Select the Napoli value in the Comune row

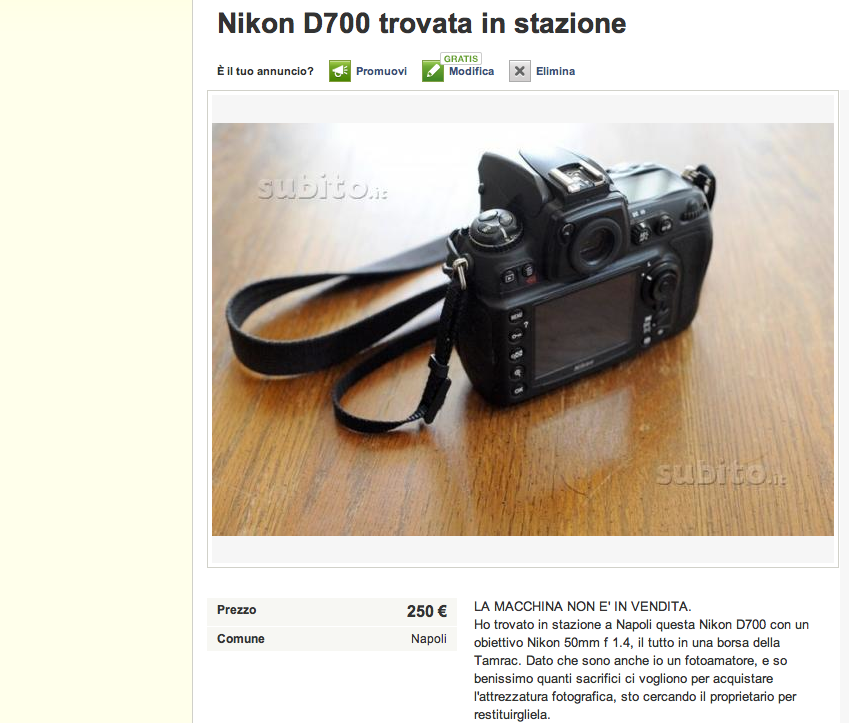(x=429, y=639)
